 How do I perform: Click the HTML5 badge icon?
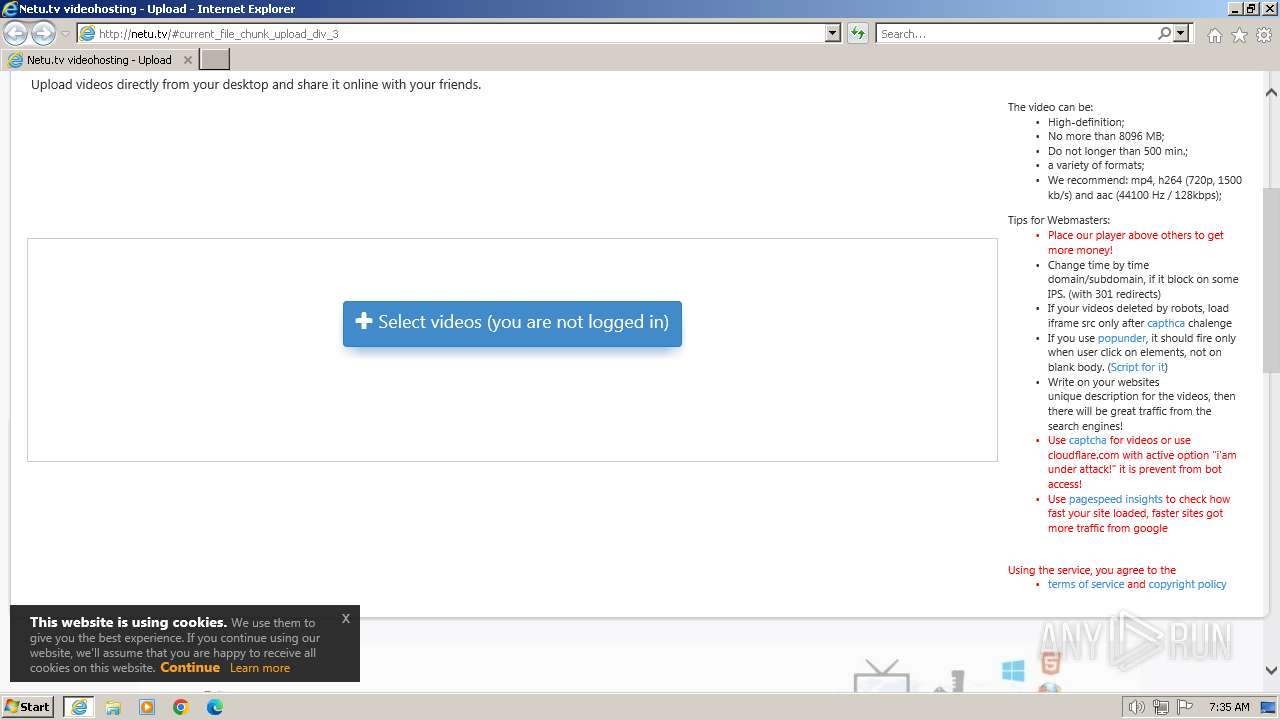pyautogui.click(x=1050, y=662)
